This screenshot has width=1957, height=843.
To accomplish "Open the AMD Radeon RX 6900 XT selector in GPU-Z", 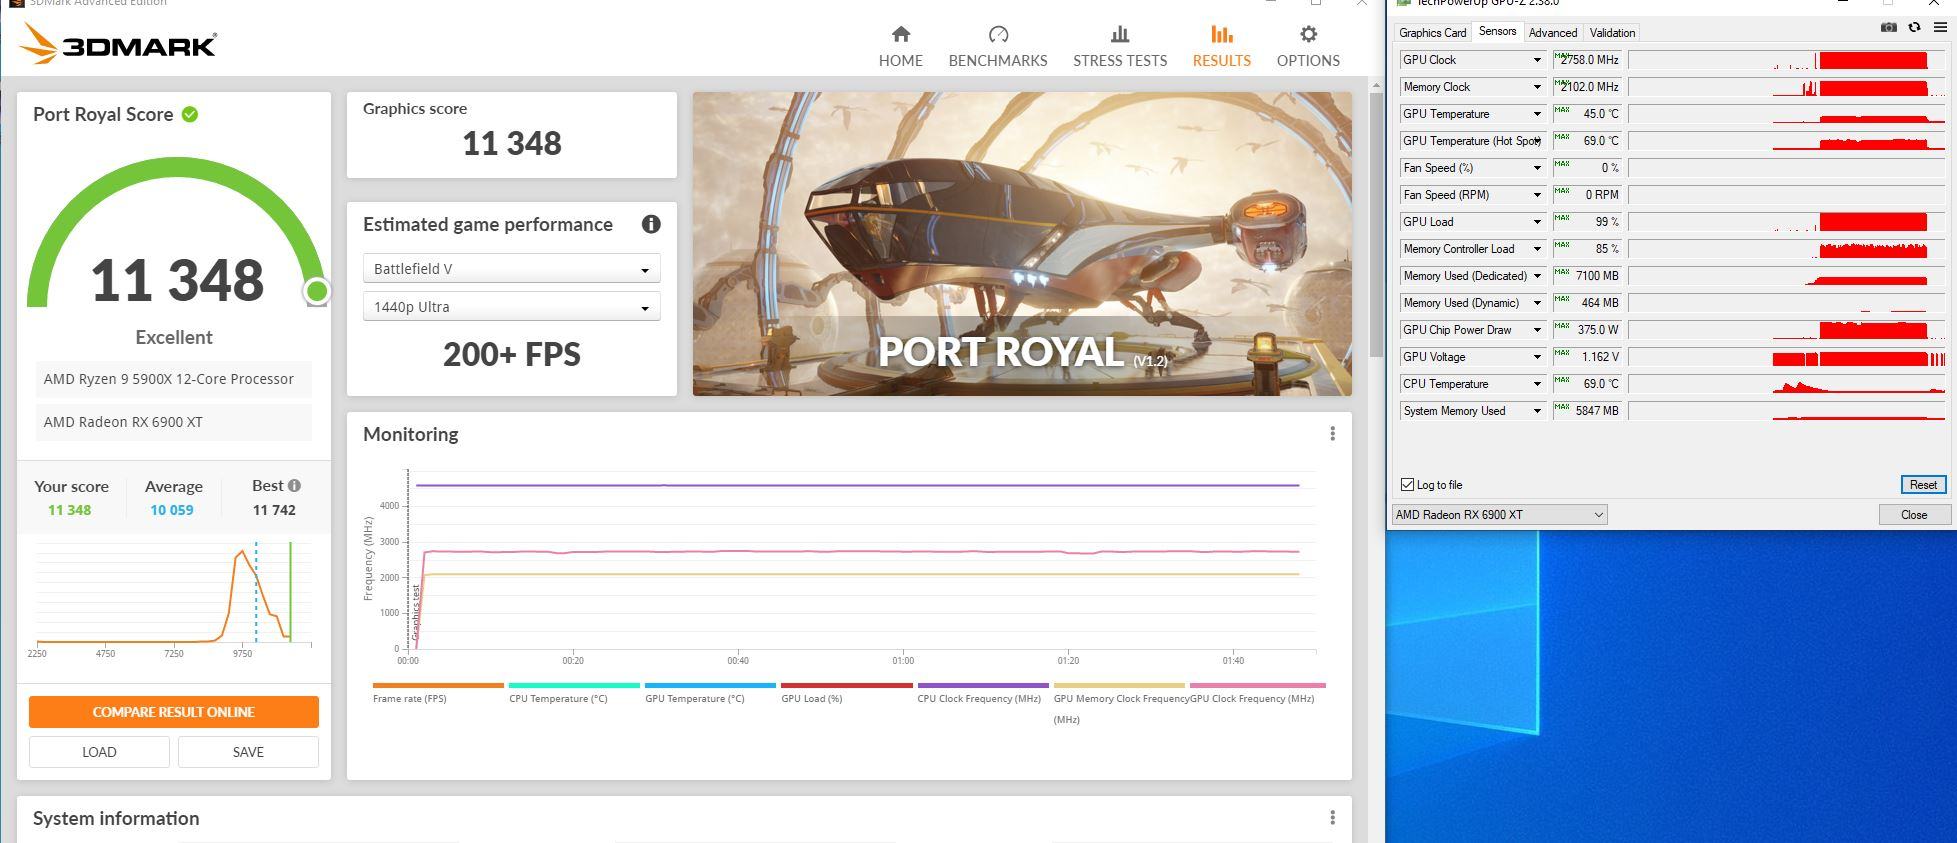I will click(x=1499, y=515).
